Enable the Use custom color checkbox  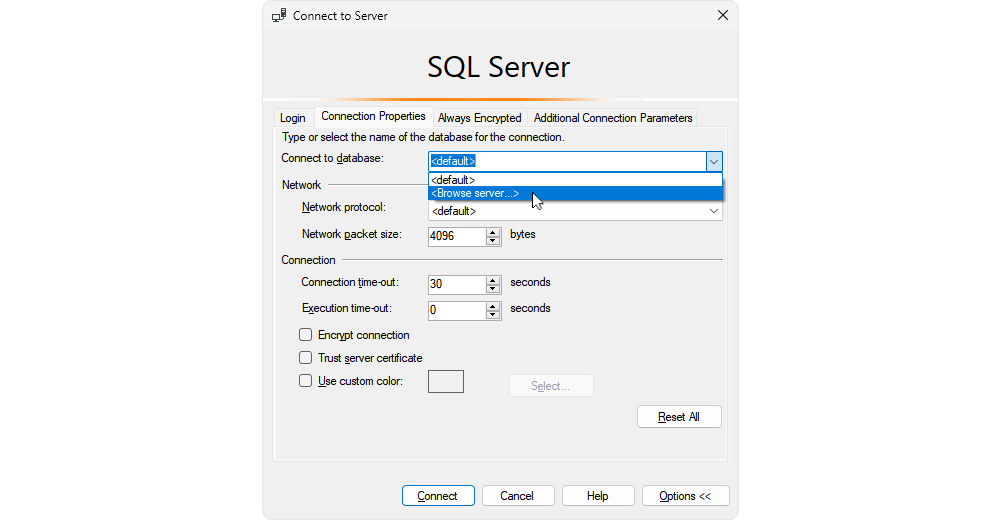305,381
